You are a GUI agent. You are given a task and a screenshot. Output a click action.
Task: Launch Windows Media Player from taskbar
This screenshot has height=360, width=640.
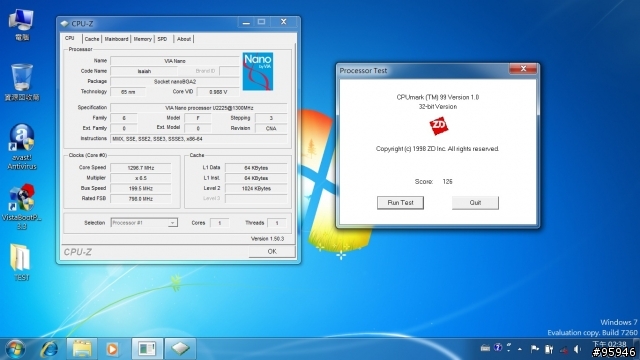click(112, 349)
